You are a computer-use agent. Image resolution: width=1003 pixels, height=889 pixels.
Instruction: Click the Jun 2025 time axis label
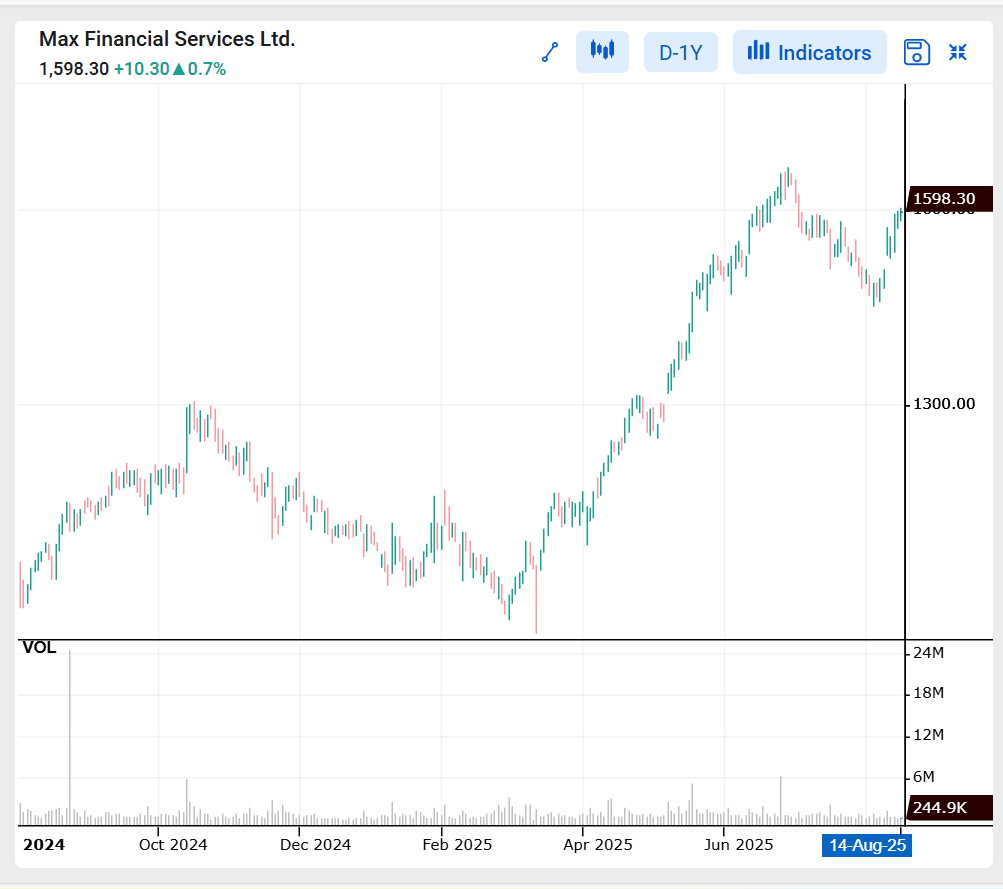[x=738, y=845]
